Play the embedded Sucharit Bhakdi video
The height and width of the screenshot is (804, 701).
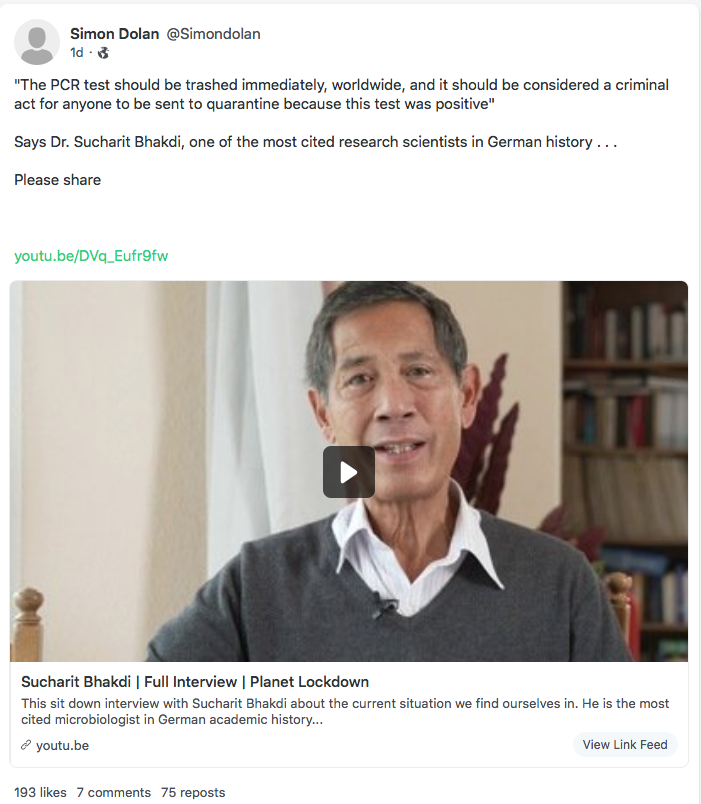coord(349,472)
